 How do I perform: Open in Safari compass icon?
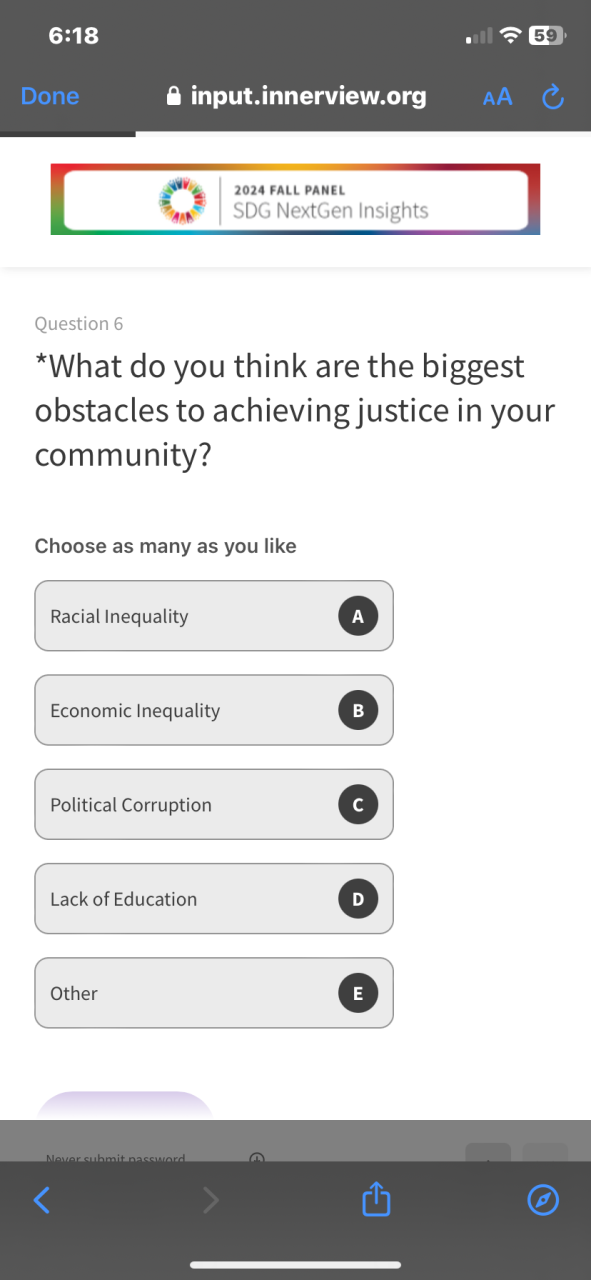tap(543, 1200)
